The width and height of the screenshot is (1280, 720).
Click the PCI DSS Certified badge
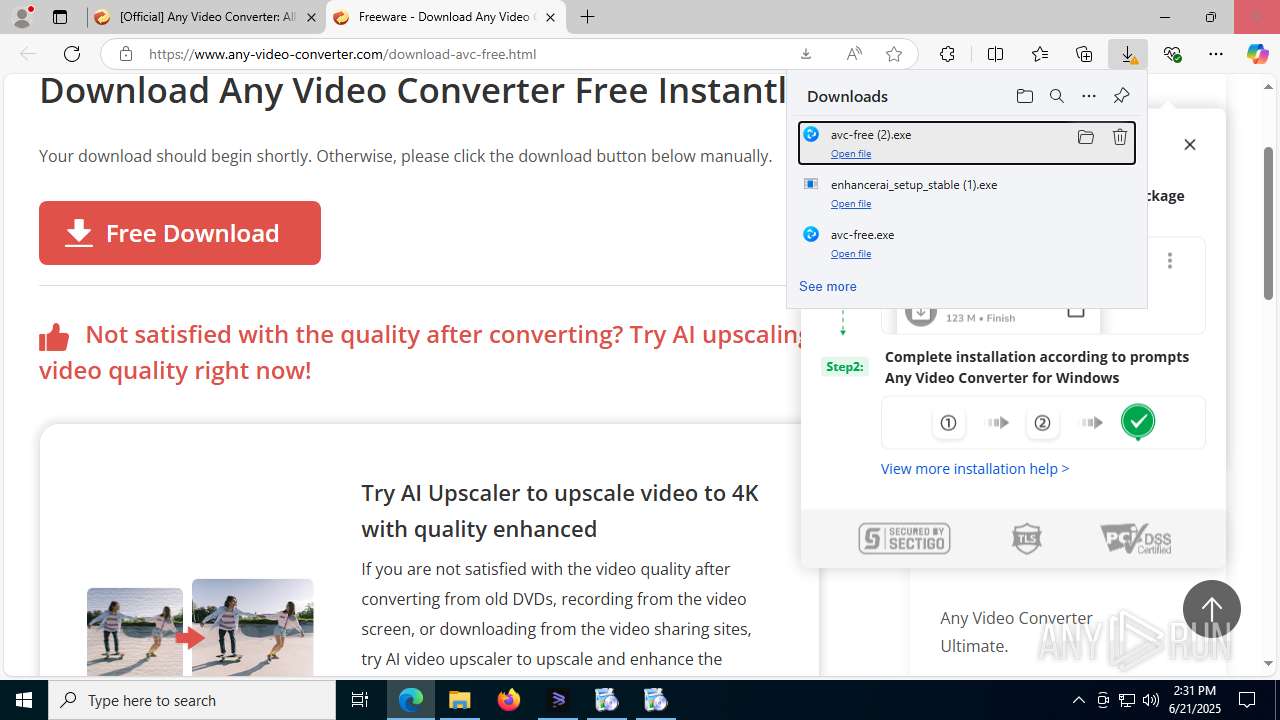tap(1136, 539)
